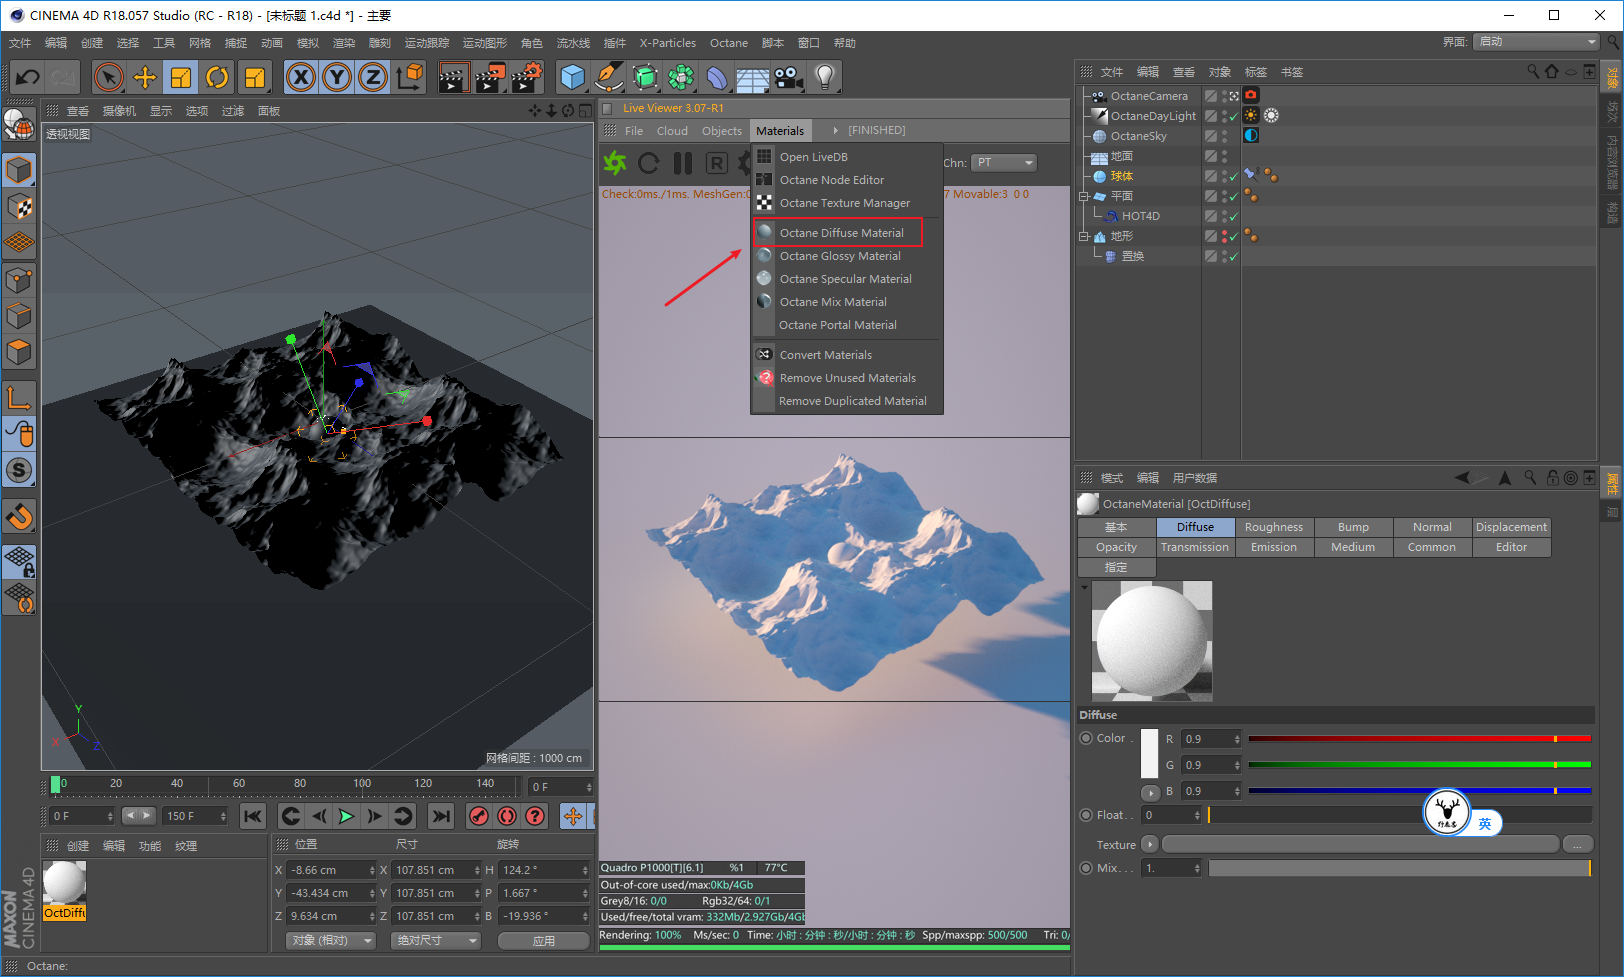Add a floor environment object
The height and width of the screenshot is (977, 1624).
tap(752, 77)
